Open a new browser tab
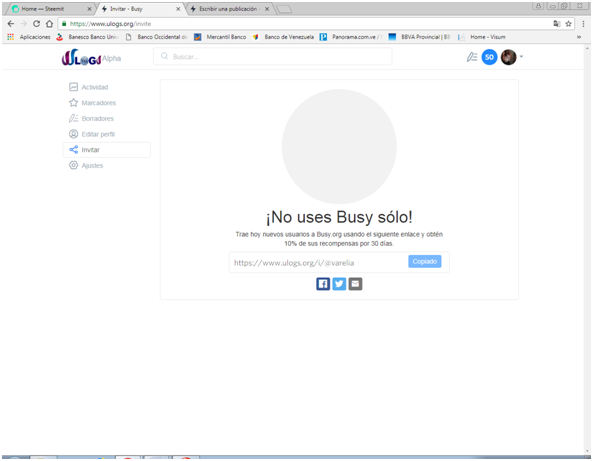This screenshot has height=461, width=593. 284,9
